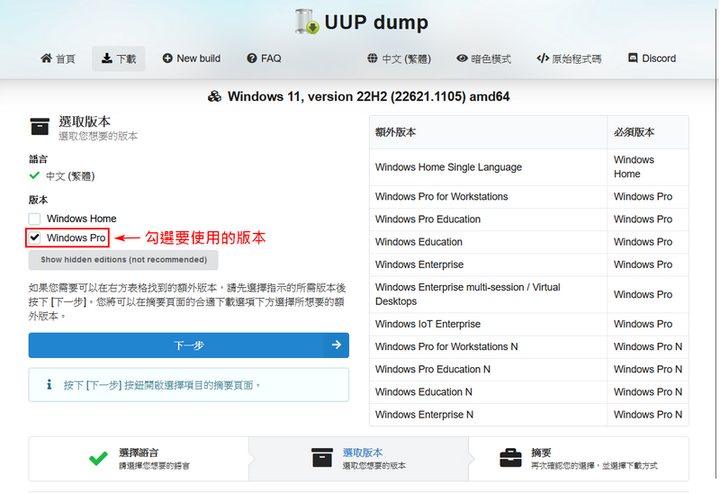
Task: Select the 選取版本 step label
Action: (363, 453)
